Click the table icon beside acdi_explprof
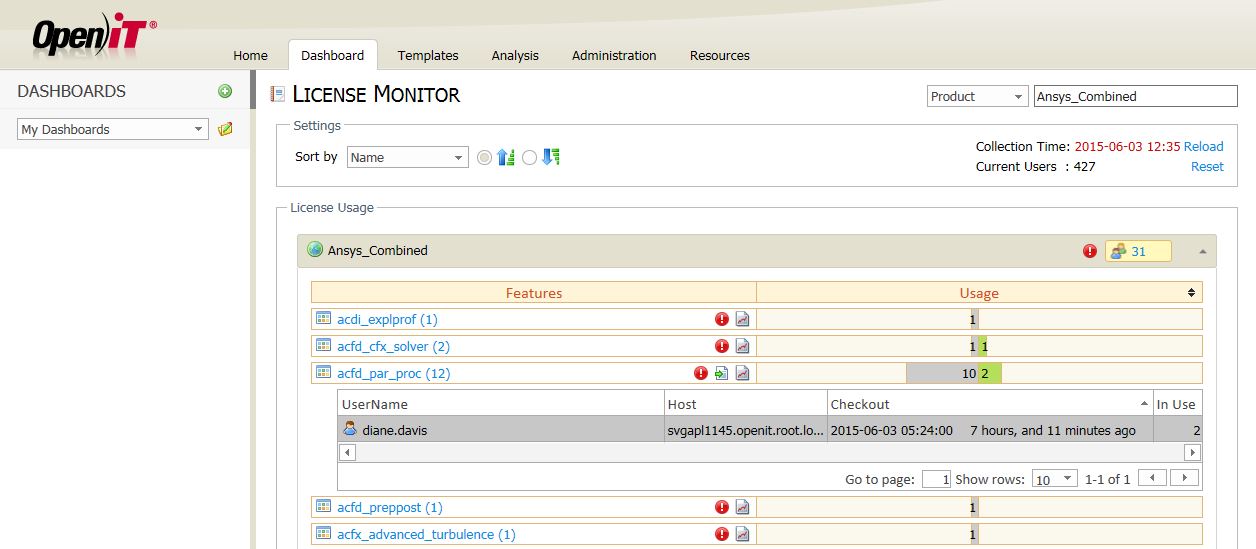Screen dimensions: 1256x549 [323, 319]
